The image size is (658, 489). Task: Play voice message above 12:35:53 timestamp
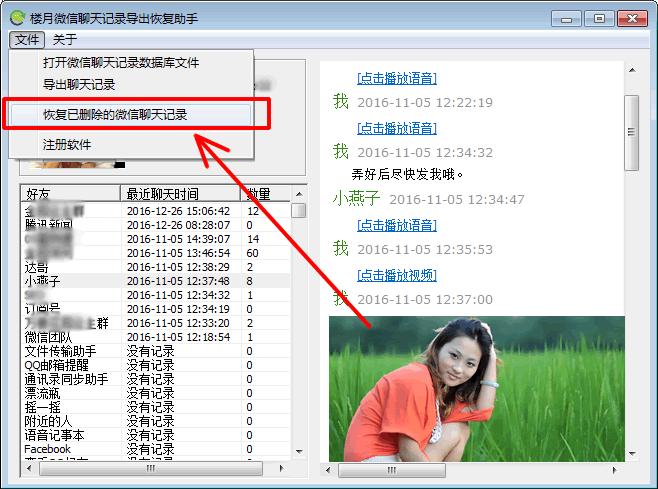click(397, 225)
